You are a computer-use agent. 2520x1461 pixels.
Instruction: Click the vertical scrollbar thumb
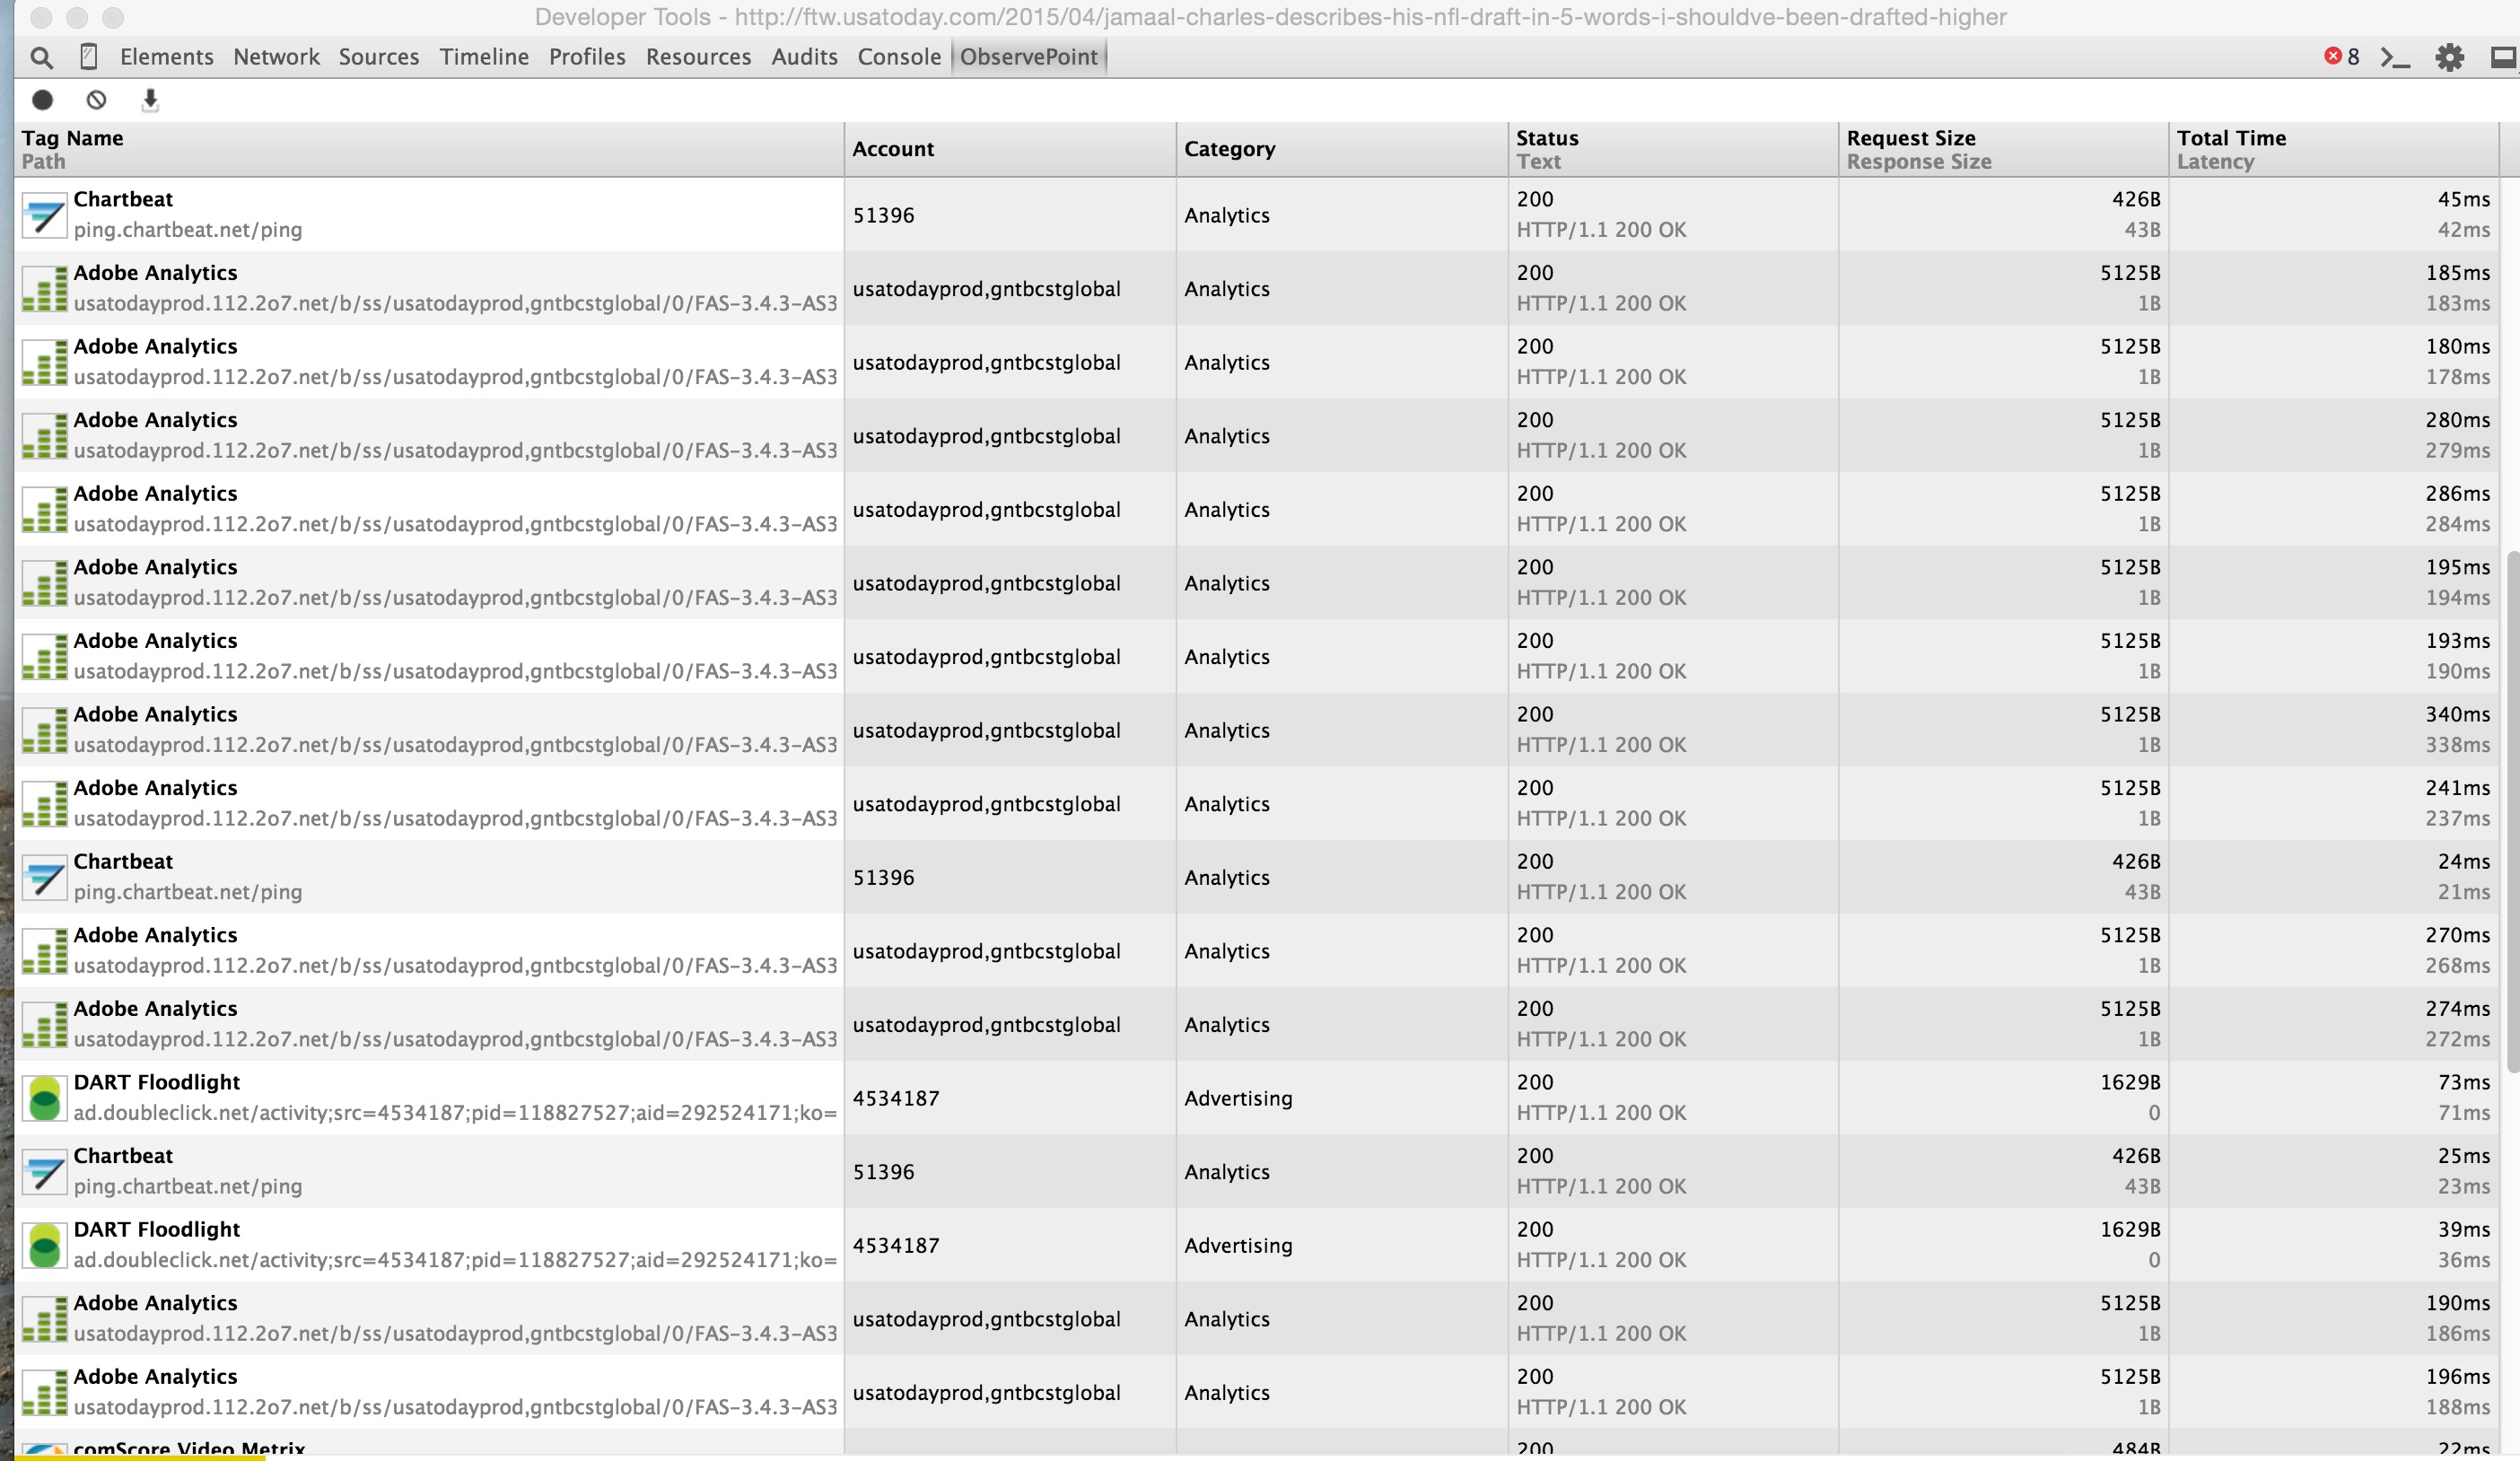(2513, 810)
